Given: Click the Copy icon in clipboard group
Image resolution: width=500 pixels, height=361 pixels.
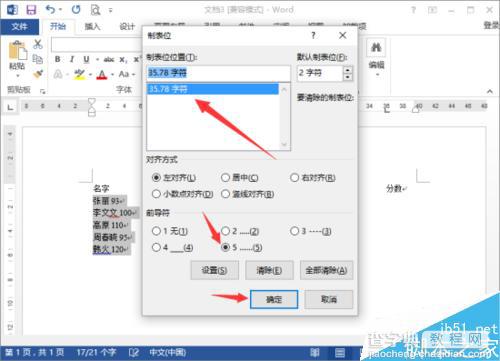Looking at the screenshot, I should pos(38,59).
